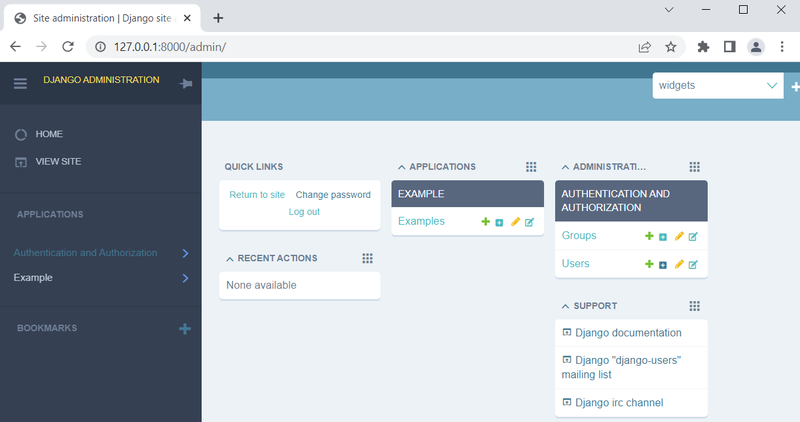Open the Django irc channel link

pyautogui.click(x=619, y=403)
